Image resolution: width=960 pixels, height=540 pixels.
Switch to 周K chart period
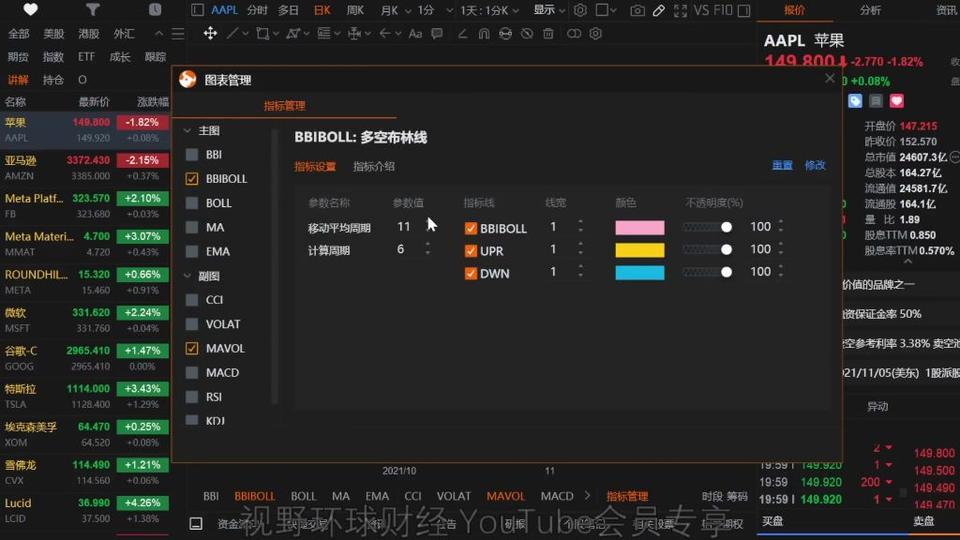(x=355, y=10)
